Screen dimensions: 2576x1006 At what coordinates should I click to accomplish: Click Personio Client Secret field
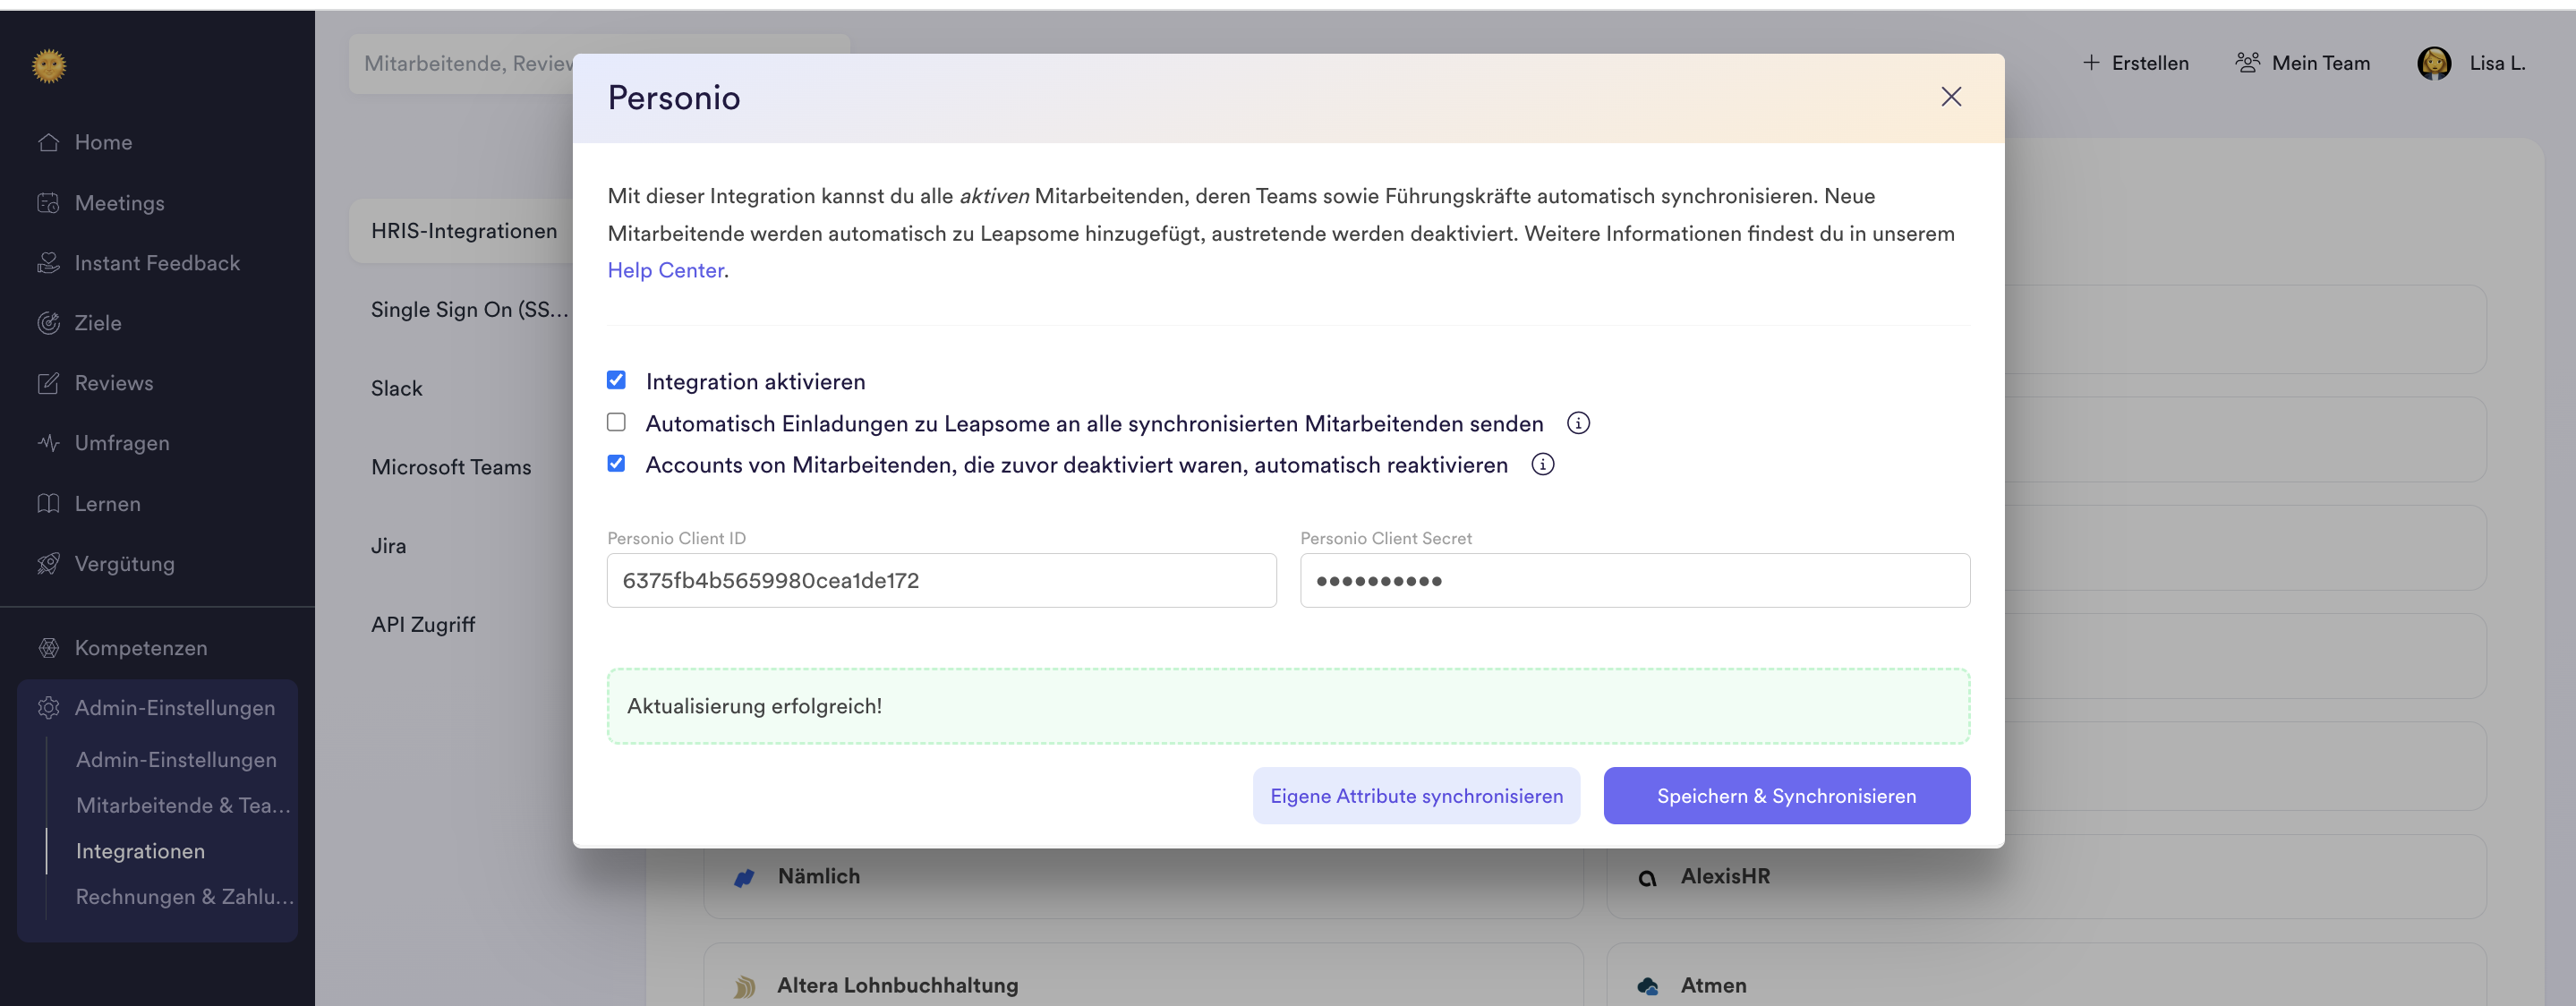coord(1634,581)
